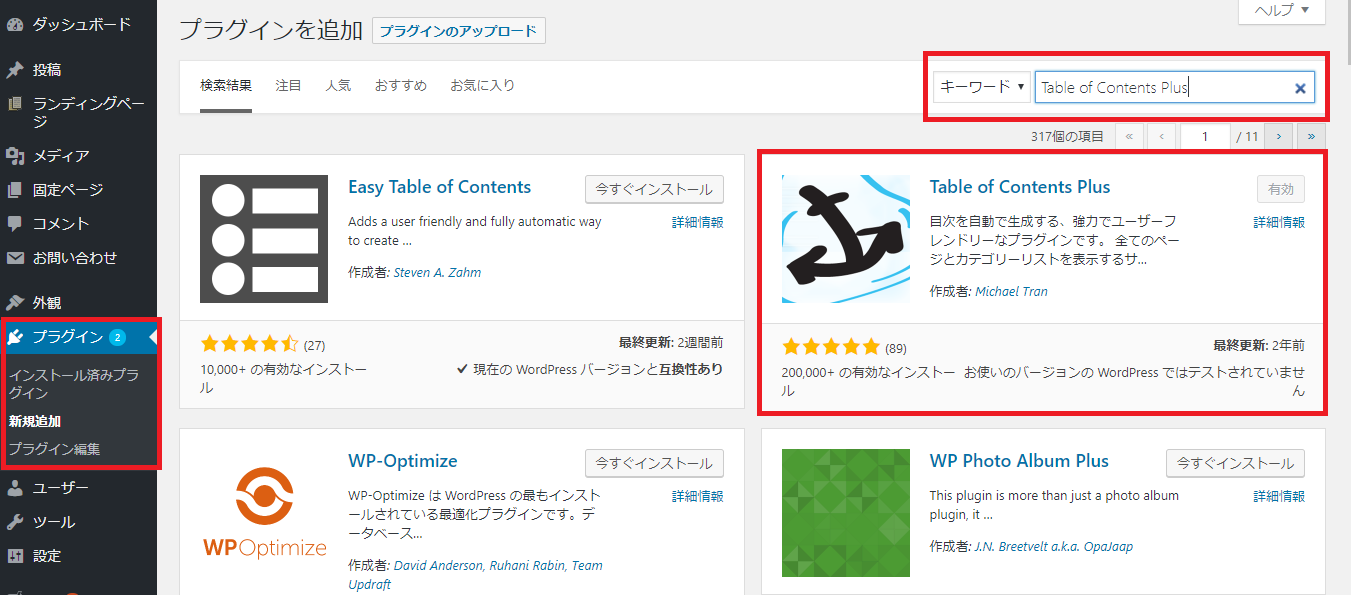Image resolution: width=1351 pixels, height=595 pixels.
Task: Click the Tools wrench icon
Action: (x=15, y=523)
